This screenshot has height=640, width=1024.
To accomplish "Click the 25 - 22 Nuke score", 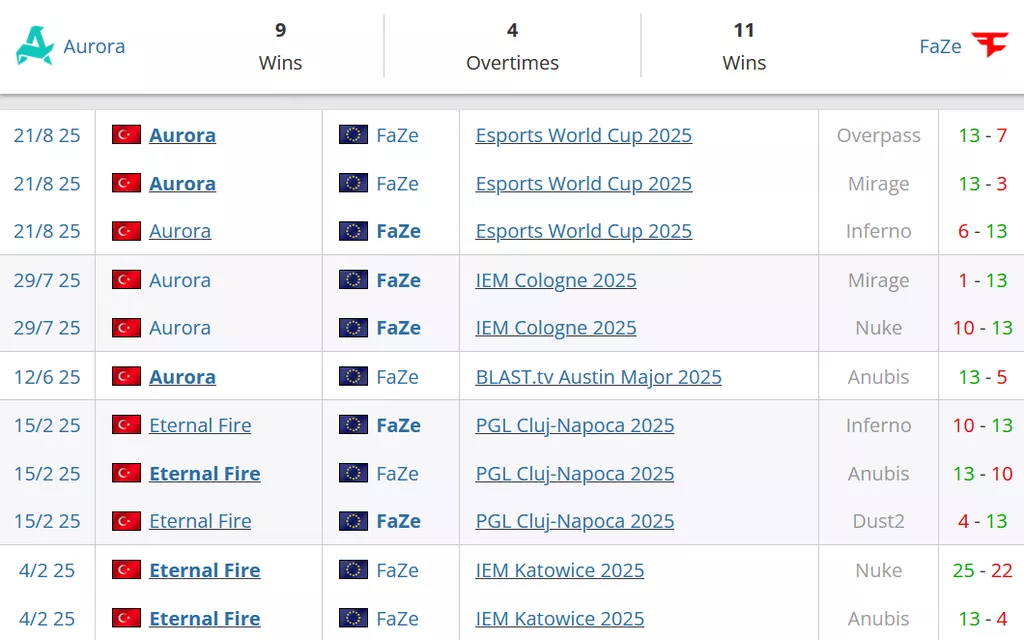I will [982, 570].
